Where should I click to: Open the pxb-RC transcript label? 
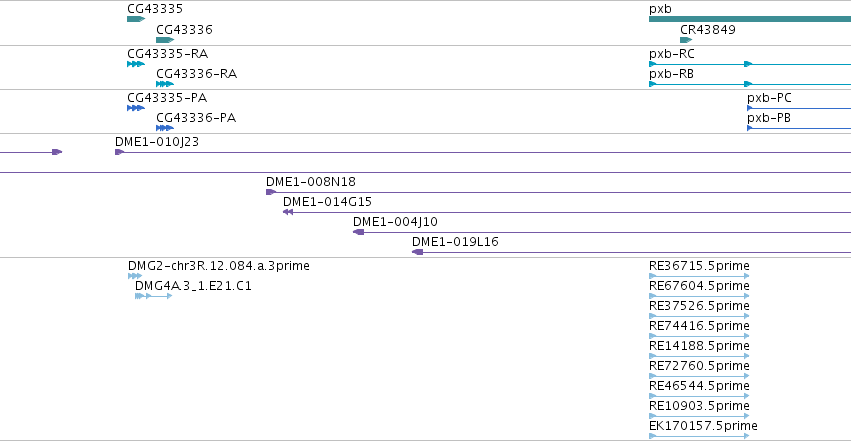671,54
